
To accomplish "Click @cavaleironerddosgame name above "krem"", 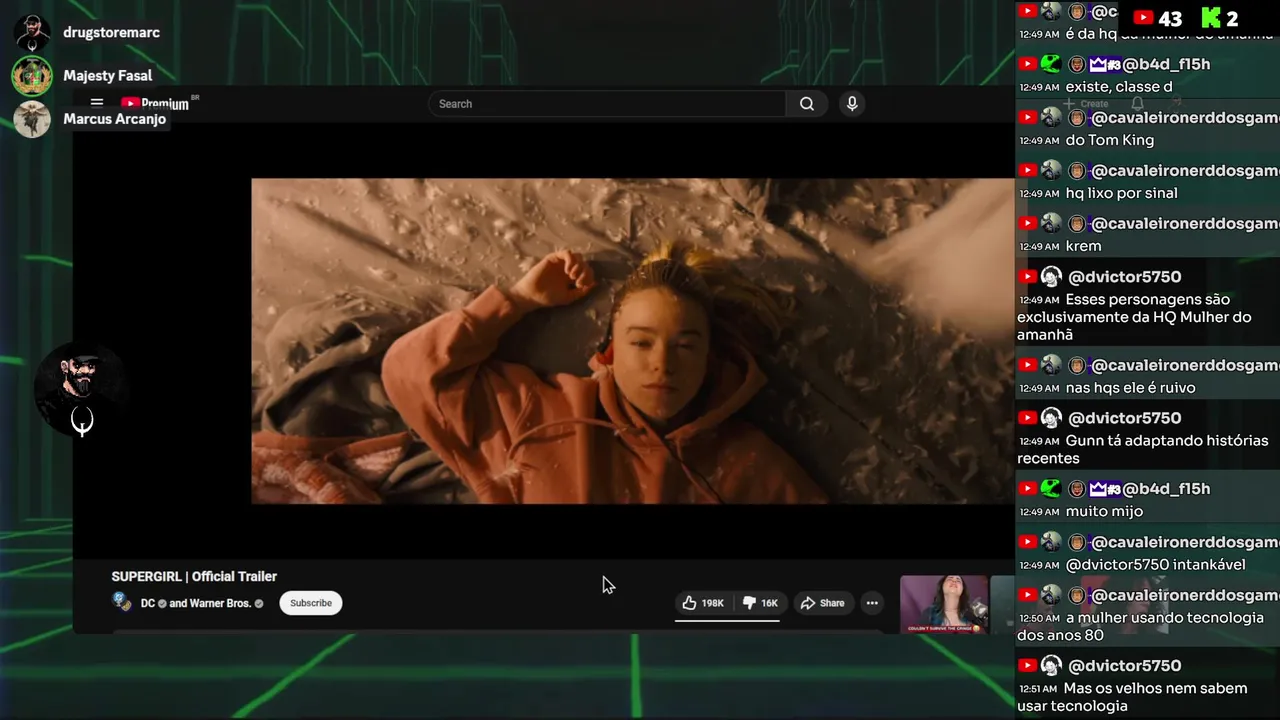I will click(x=1186, y=224).
